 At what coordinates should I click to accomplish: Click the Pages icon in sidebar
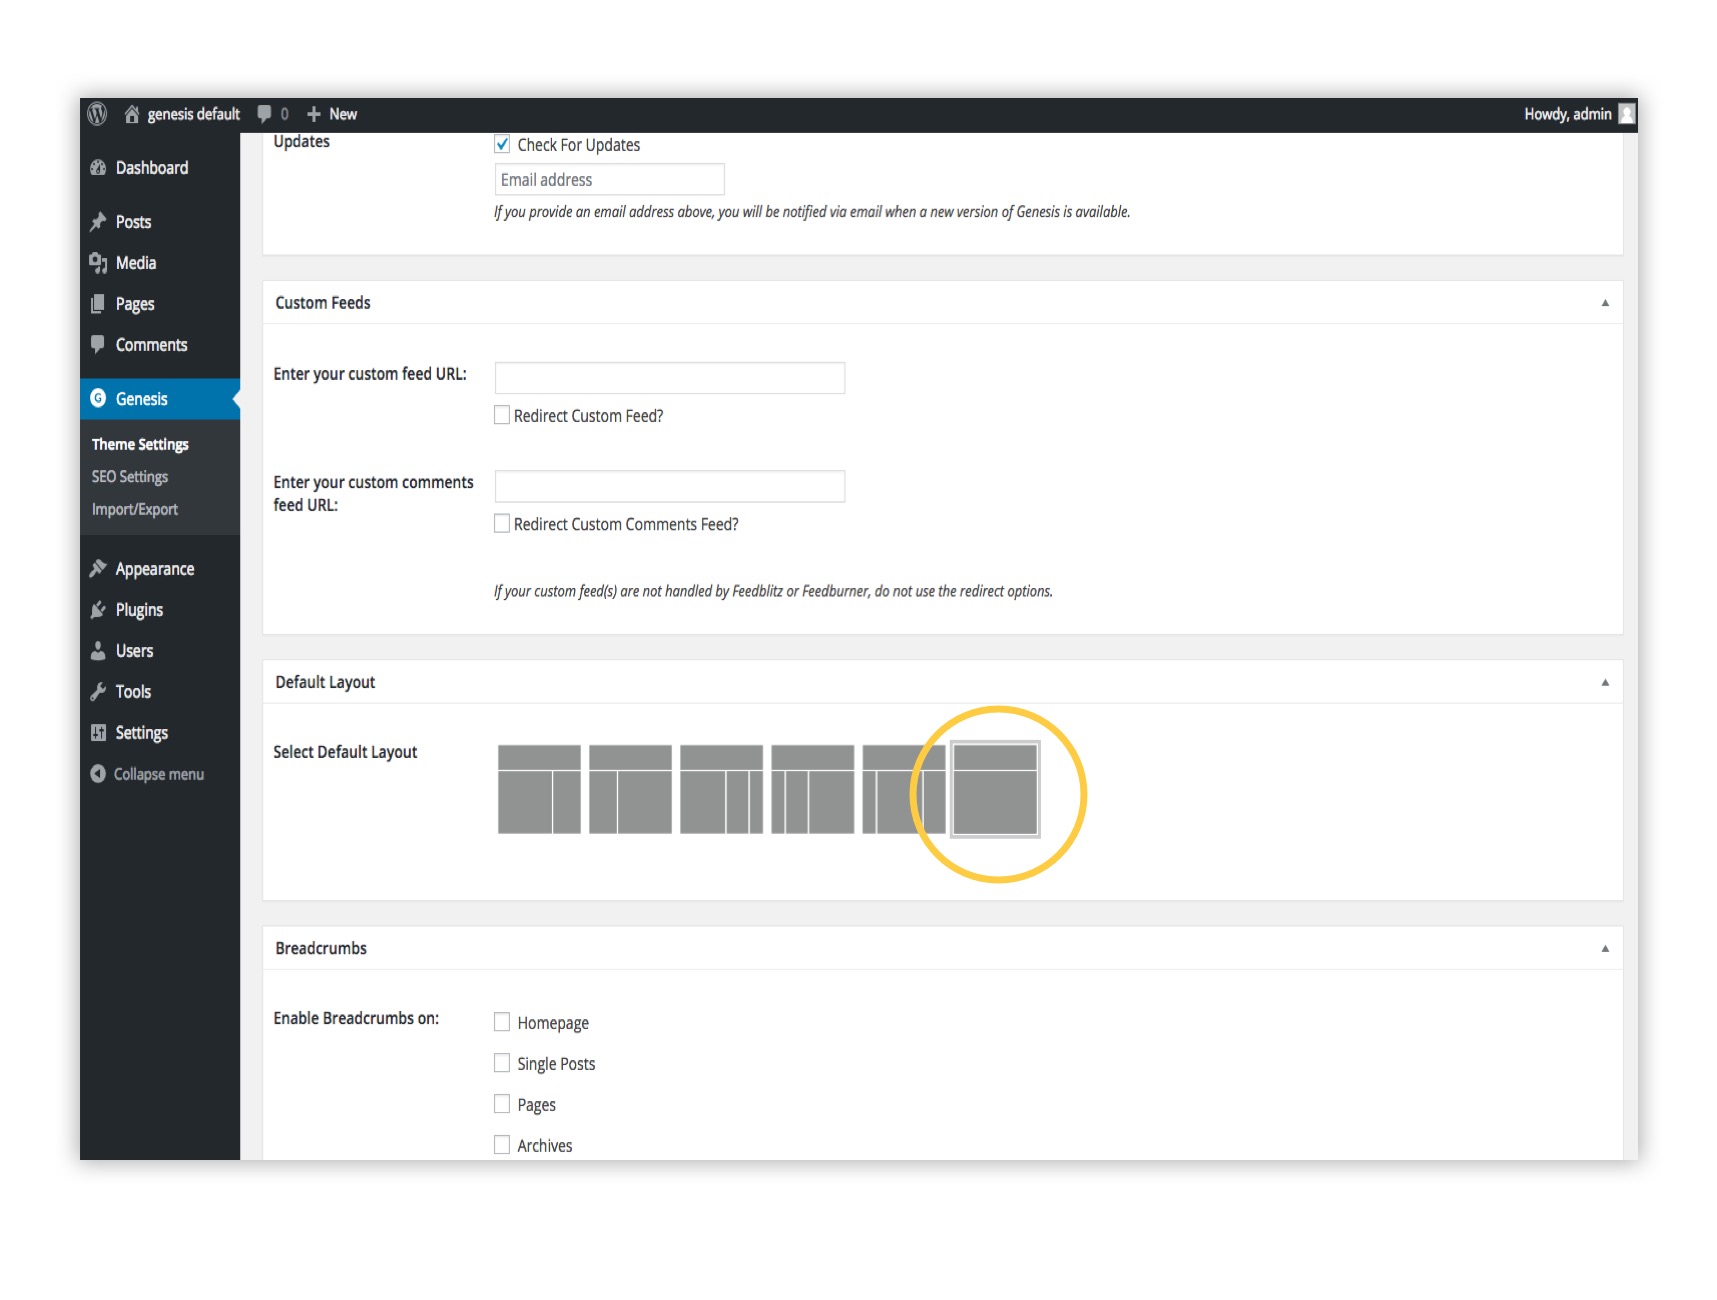[98, 304]
